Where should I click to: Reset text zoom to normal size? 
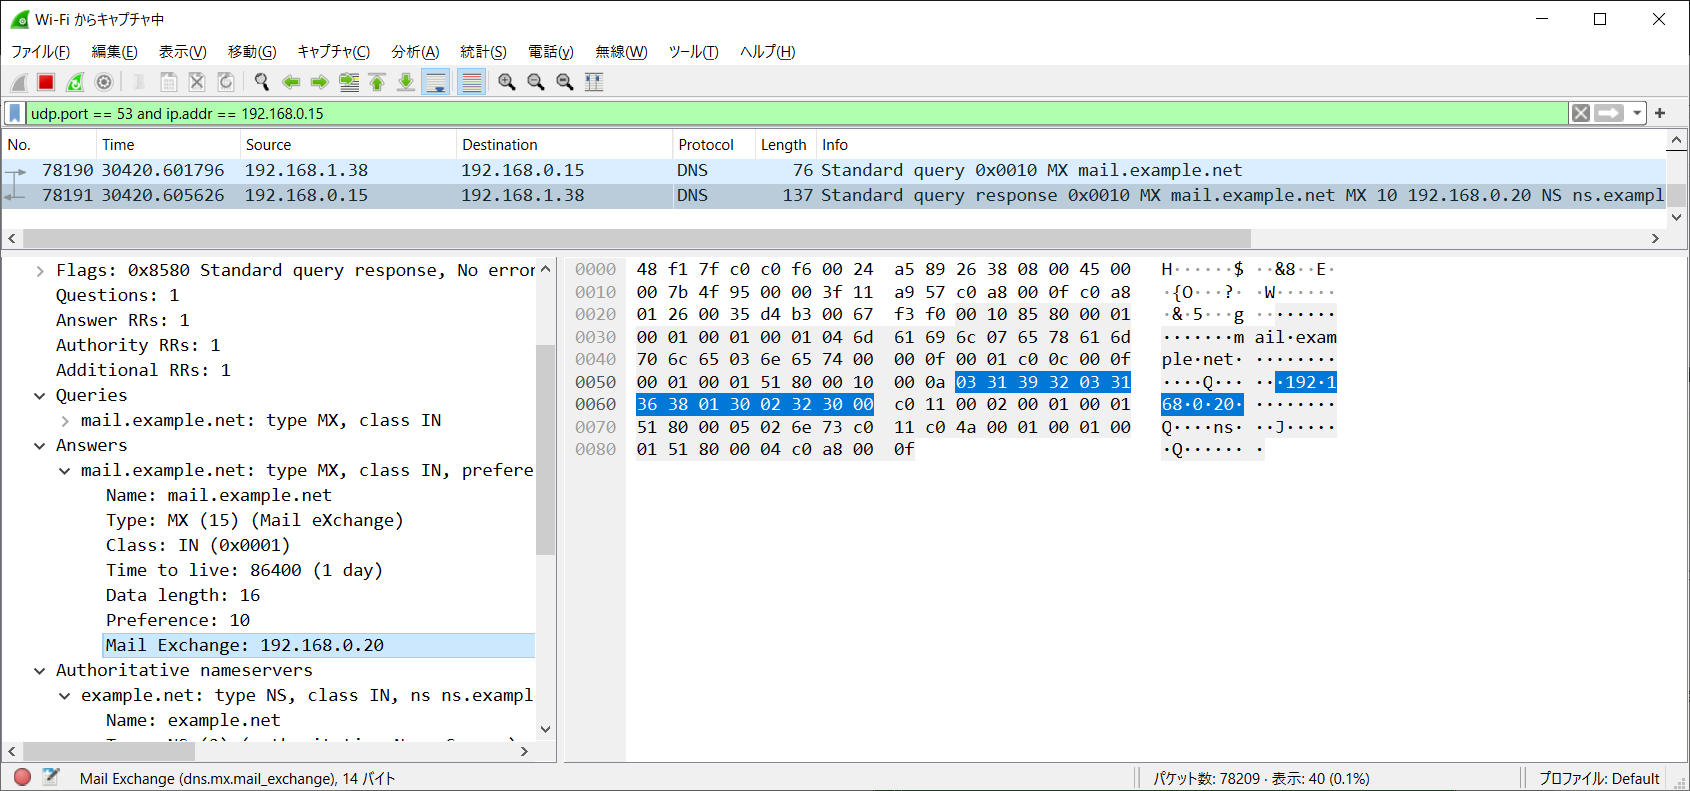point(565,82)
